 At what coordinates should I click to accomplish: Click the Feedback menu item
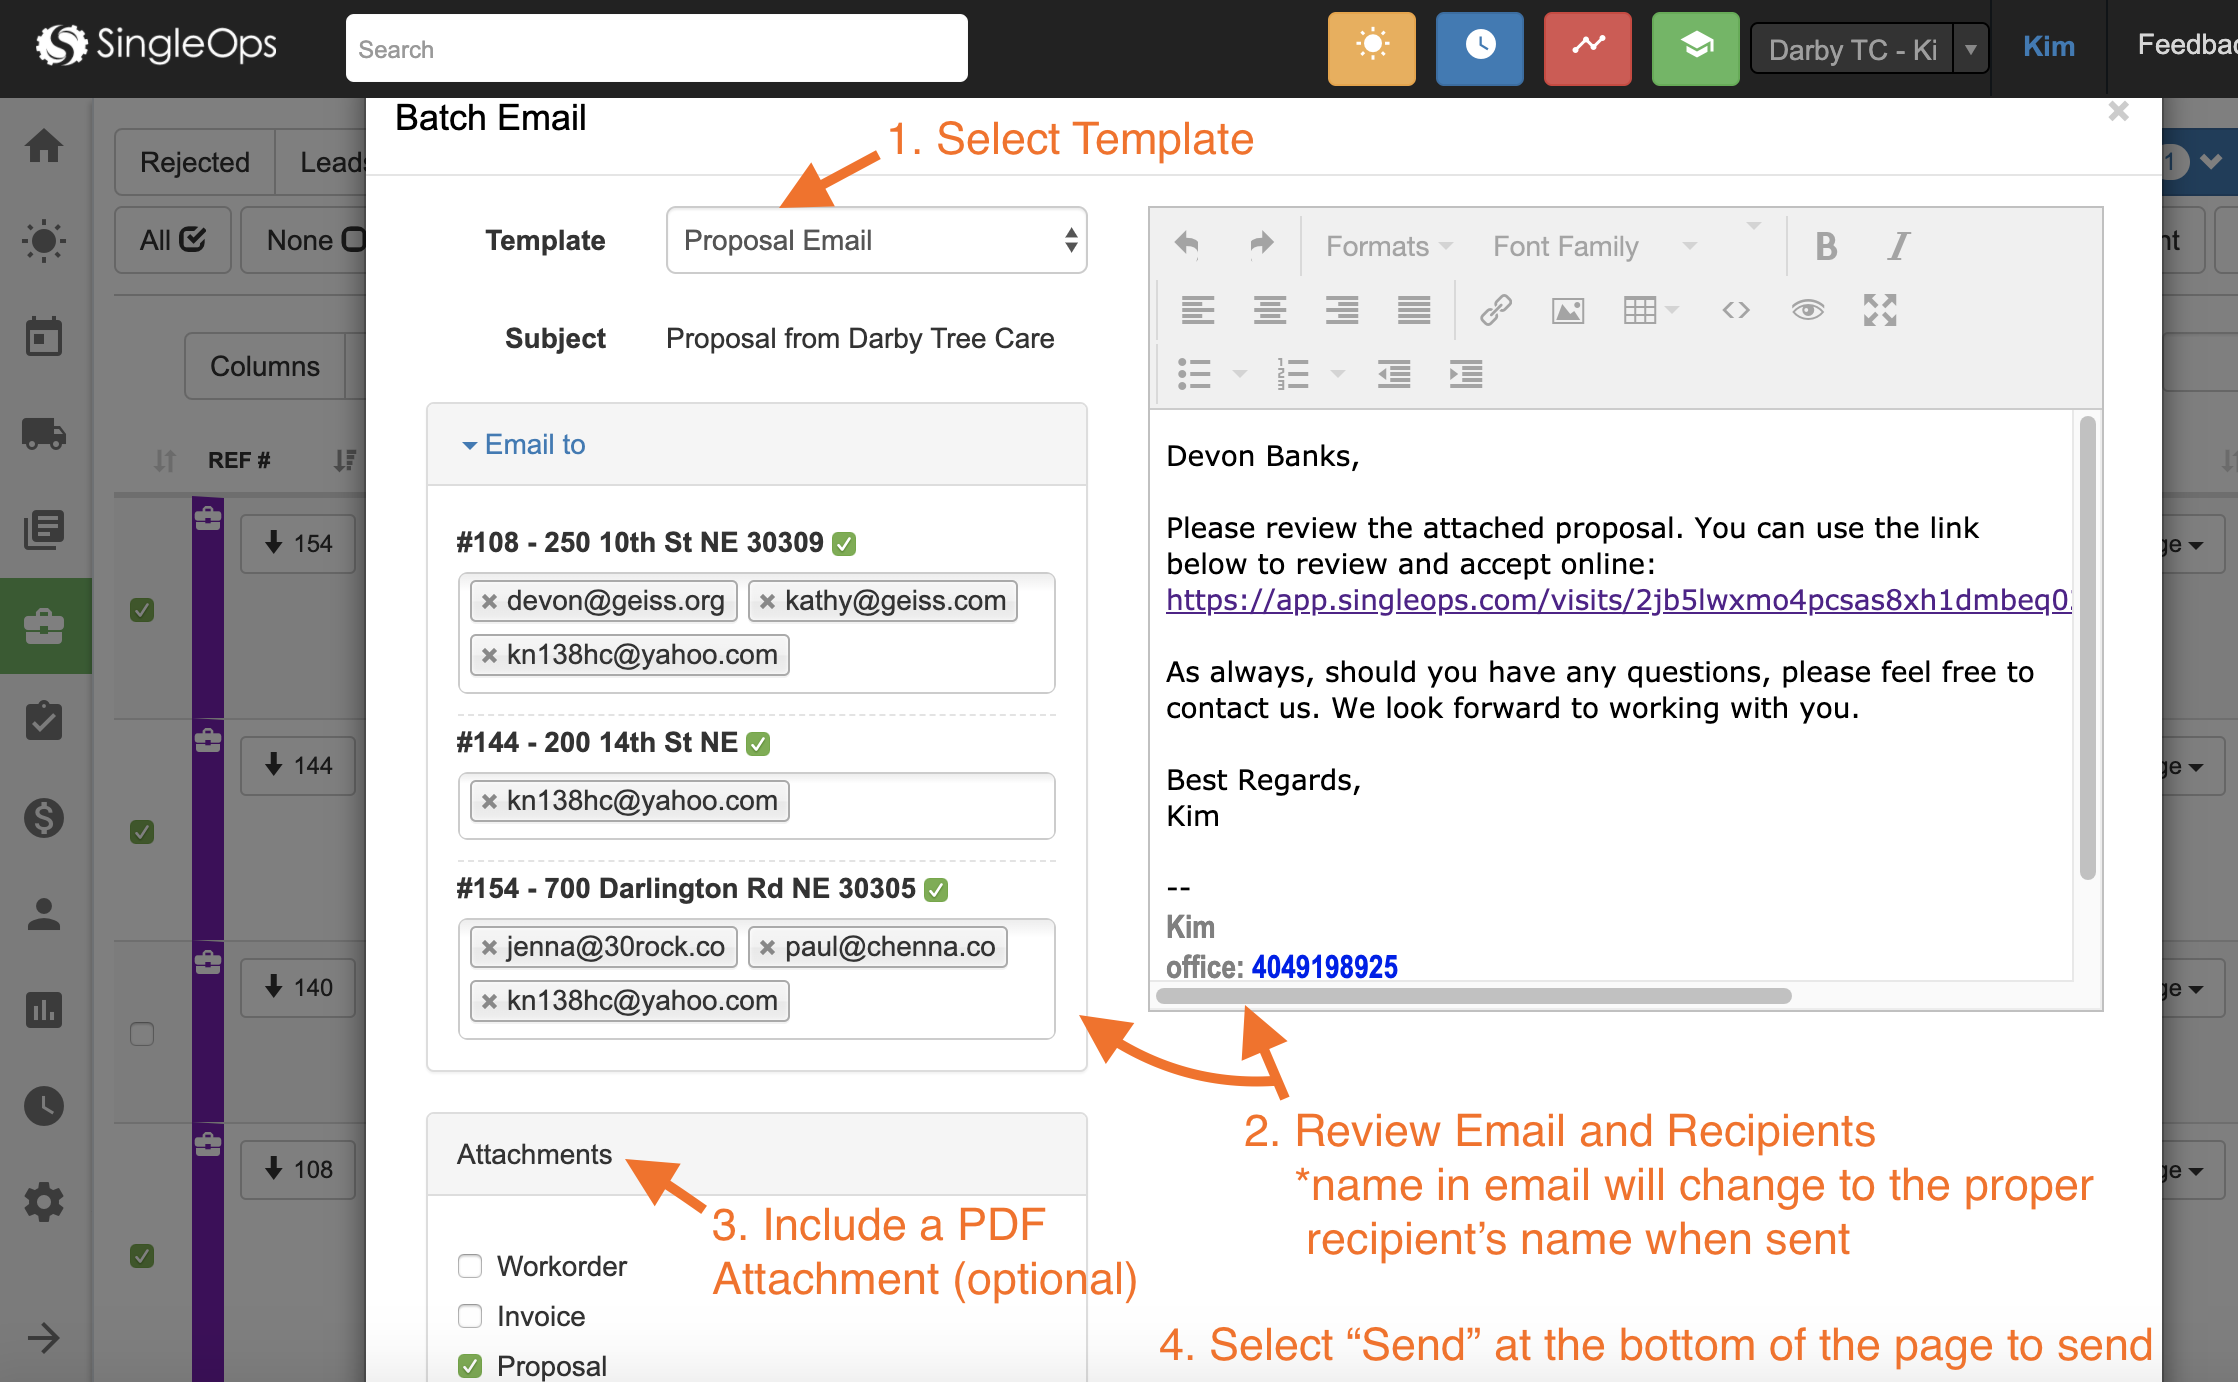coord(2187,45)
